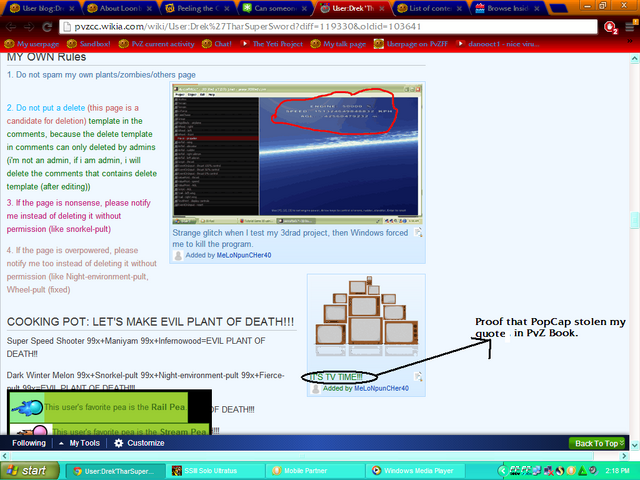Open the 'Stream Pea' link in the userbox
The height and width of the screenshot is (480, 640).
pos(183,431)
